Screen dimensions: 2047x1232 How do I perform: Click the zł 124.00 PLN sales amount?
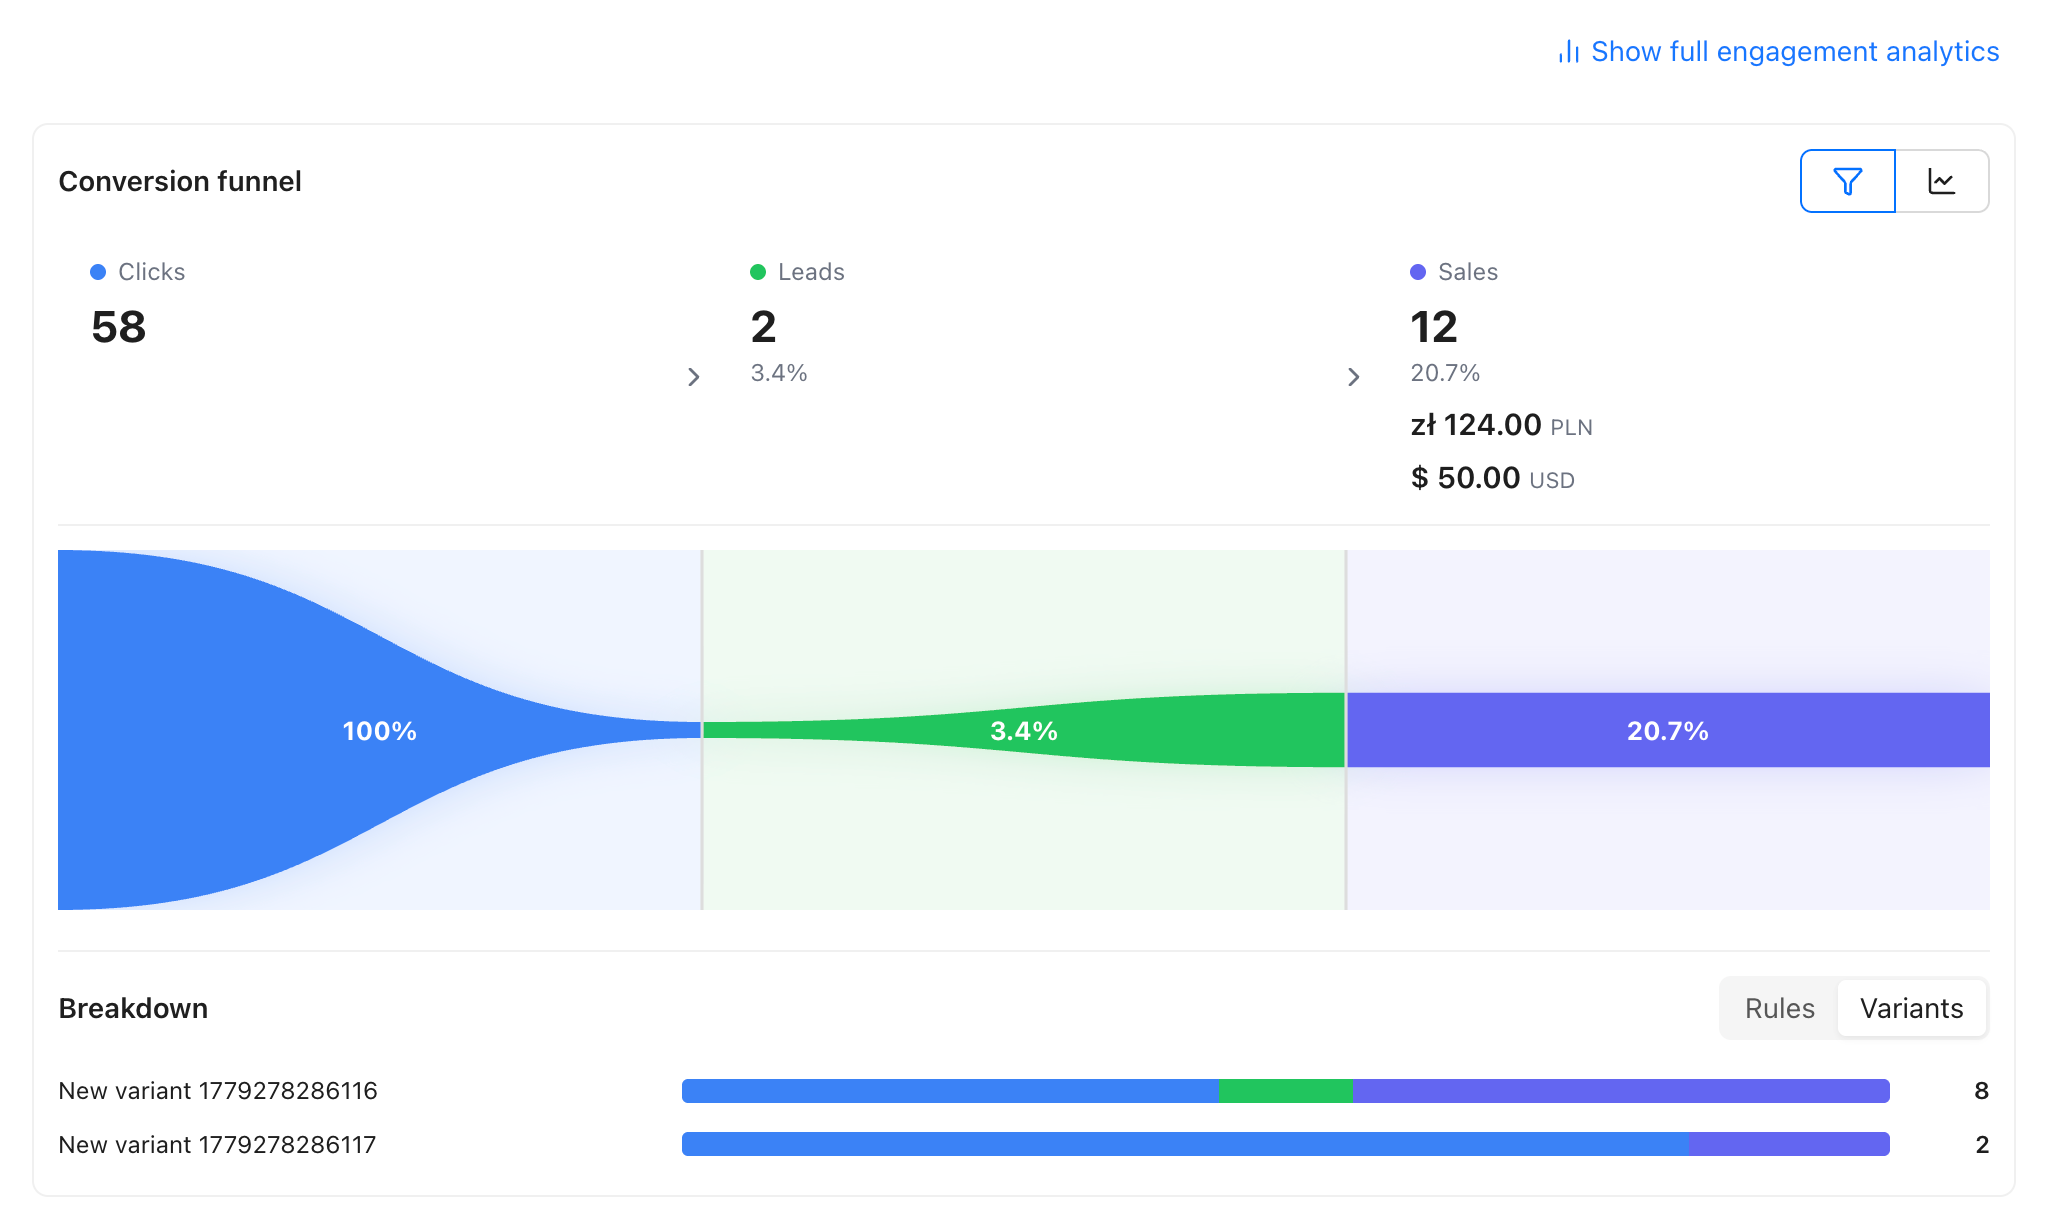point(1501,425)
